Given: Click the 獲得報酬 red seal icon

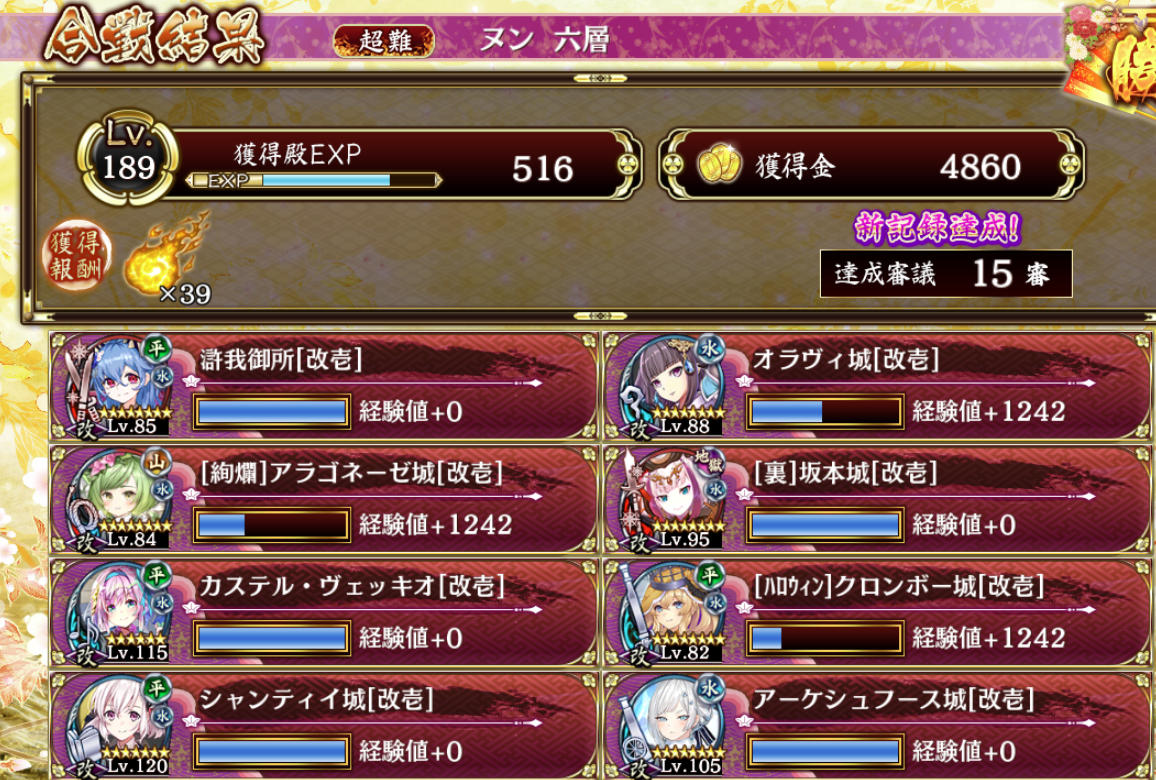Looking at the screenshot, I should pos(77,255).
